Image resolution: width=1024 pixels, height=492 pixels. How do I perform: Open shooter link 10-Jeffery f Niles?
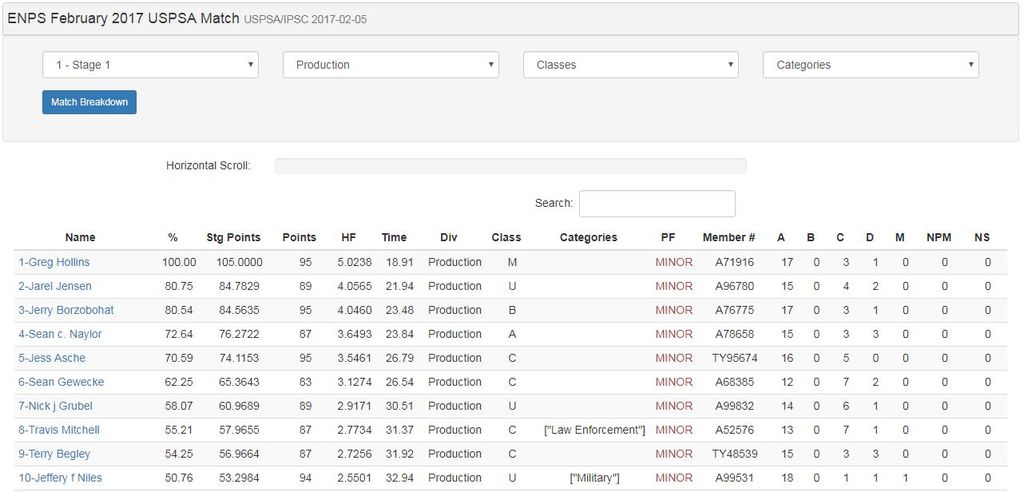tap(60, 478)
